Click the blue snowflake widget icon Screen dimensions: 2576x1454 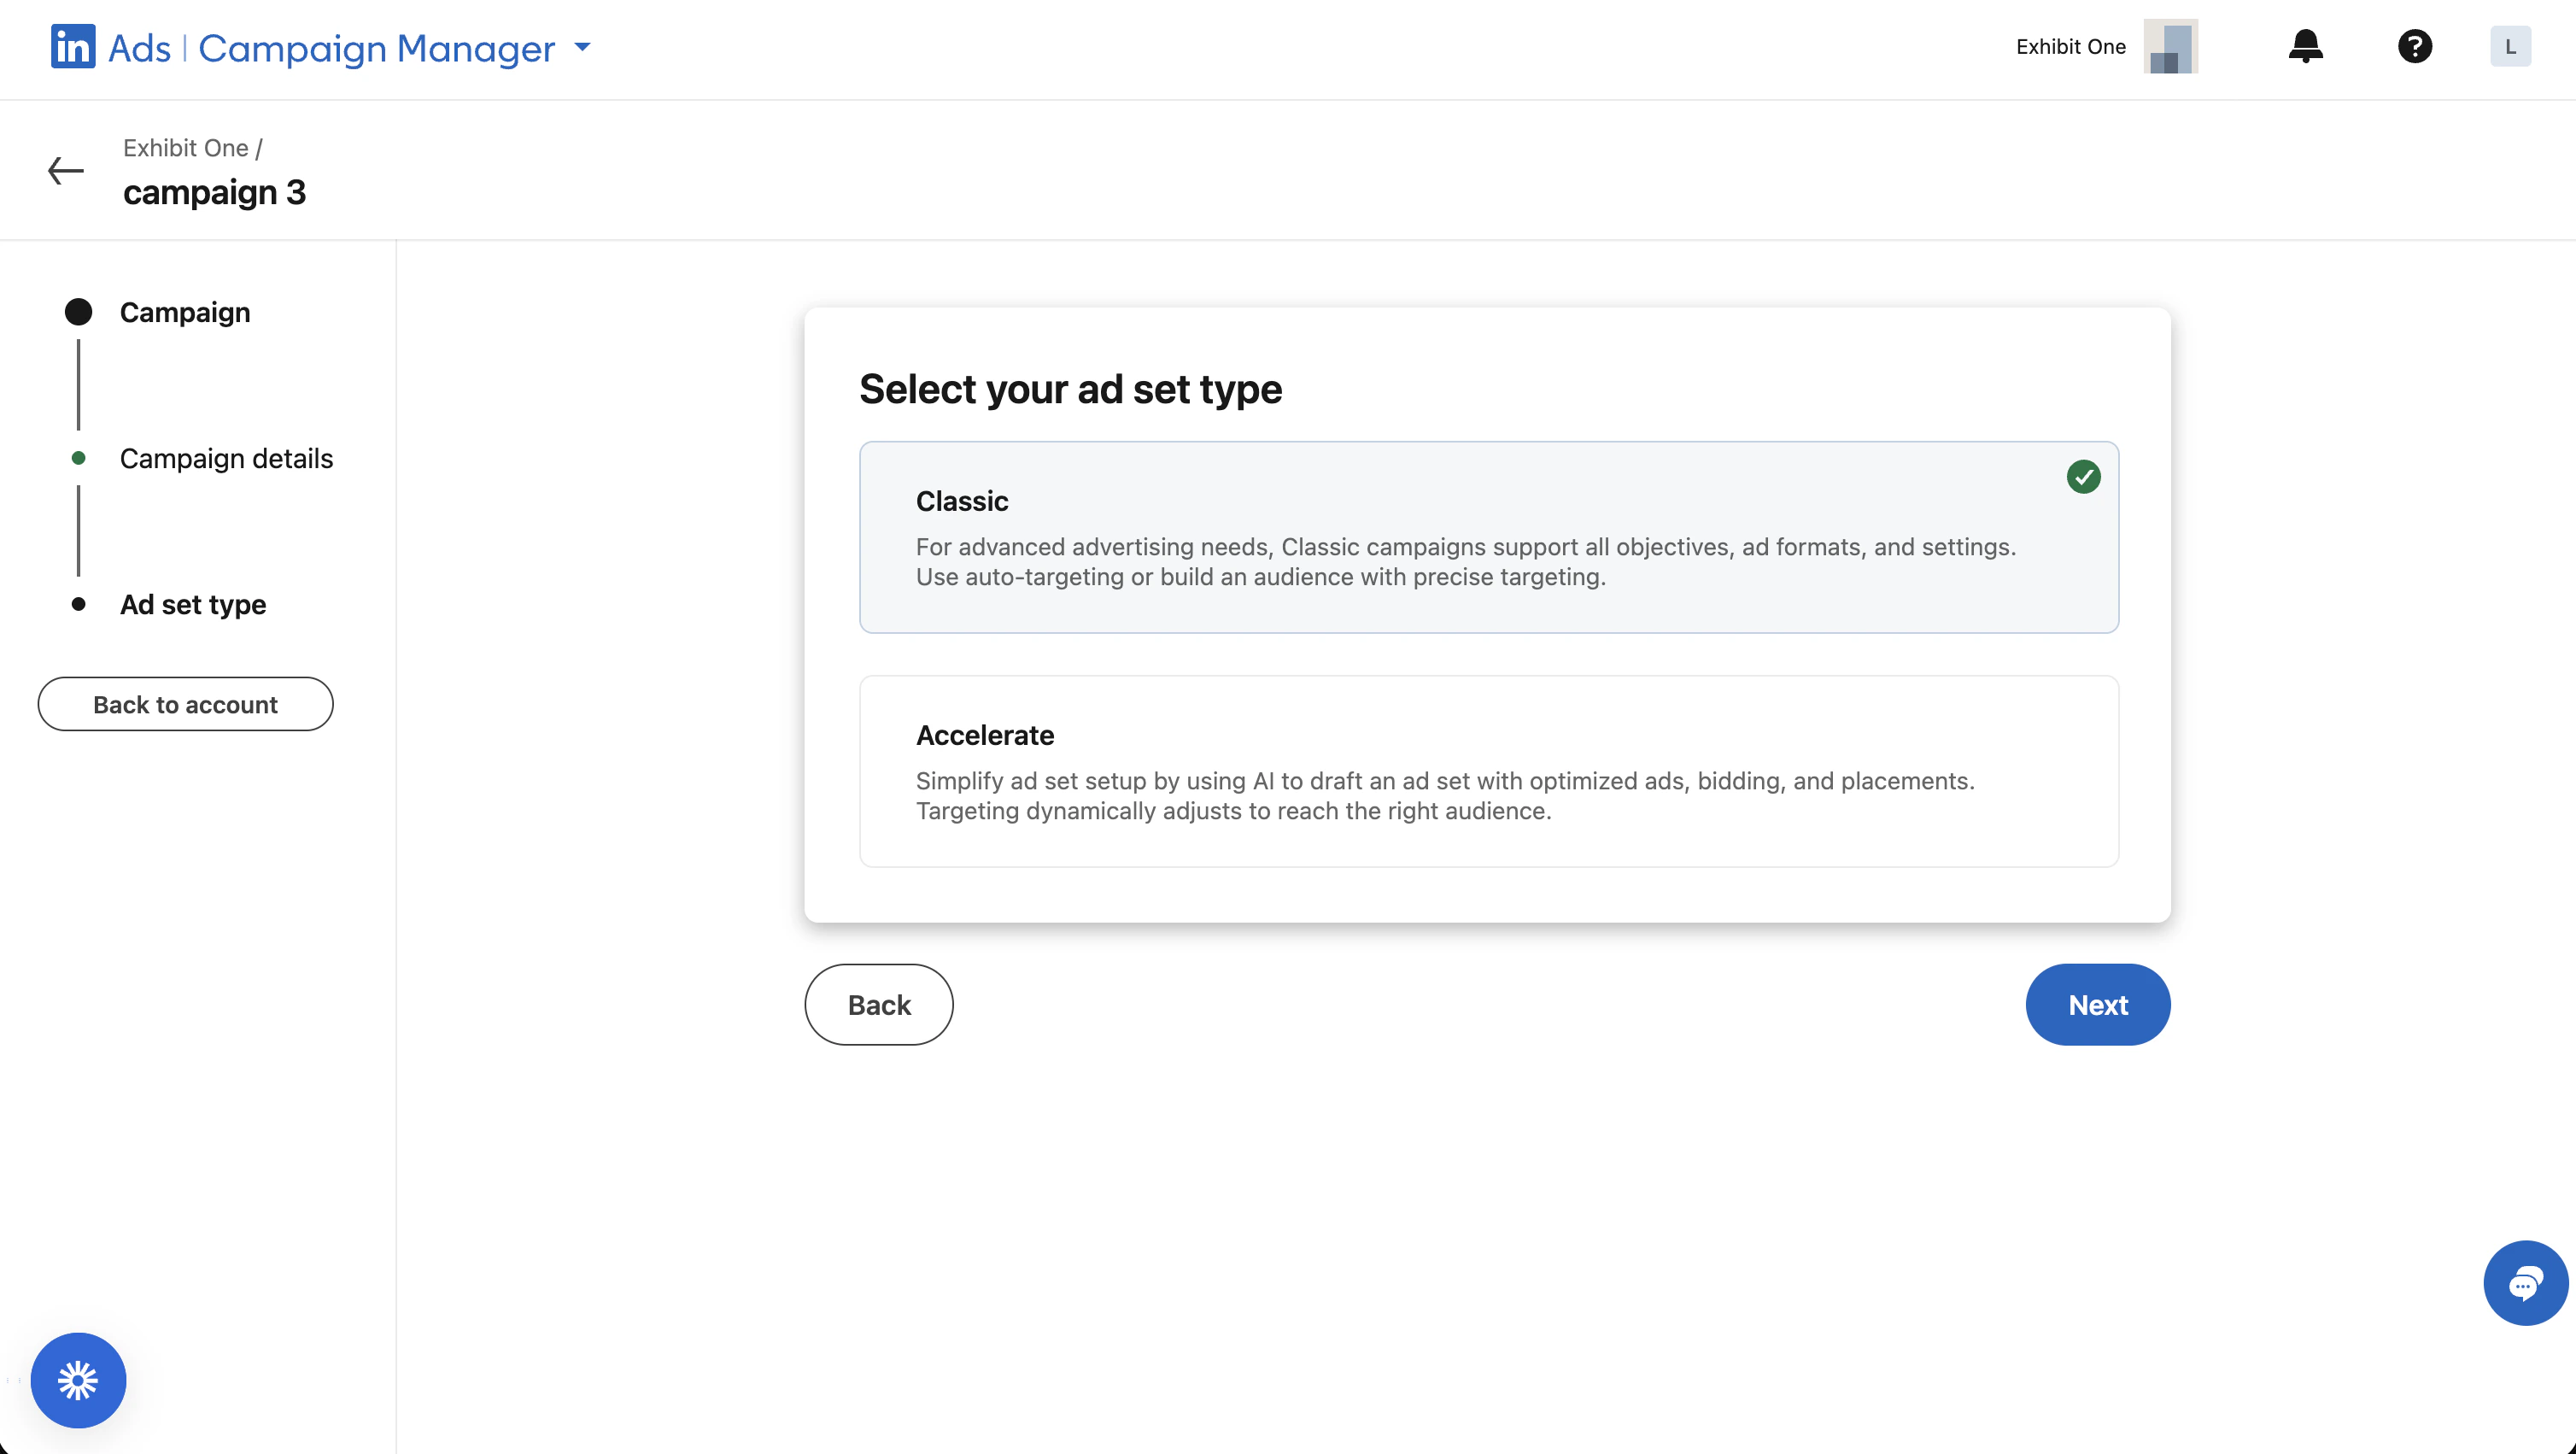click(78, 1380)
